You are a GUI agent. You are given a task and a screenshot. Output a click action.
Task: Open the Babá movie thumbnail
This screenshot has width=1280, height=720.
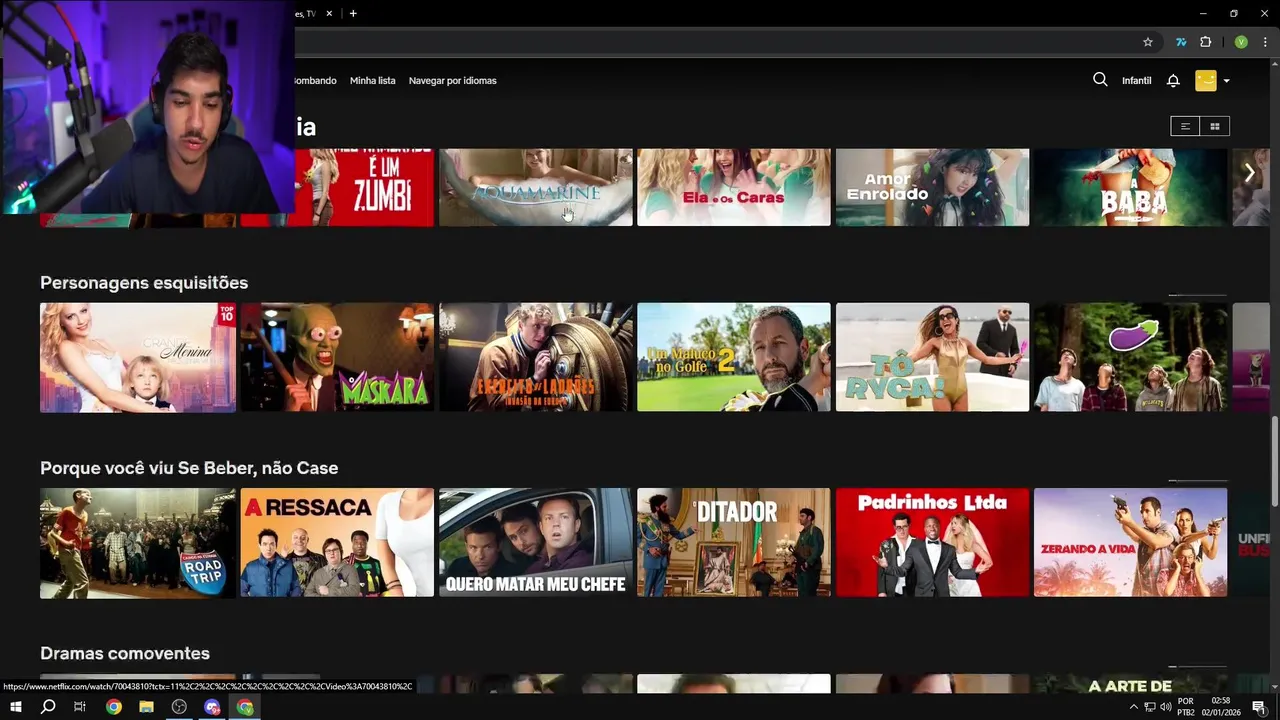point(1130,187)
